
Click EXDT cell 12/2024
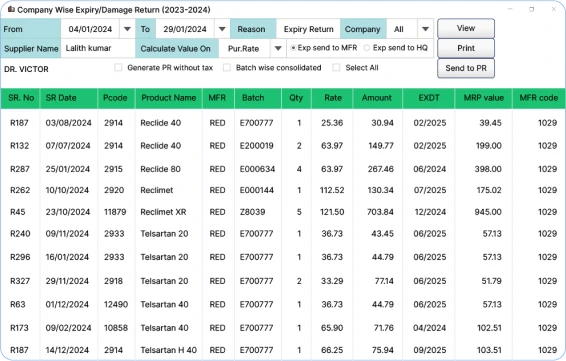430,212
